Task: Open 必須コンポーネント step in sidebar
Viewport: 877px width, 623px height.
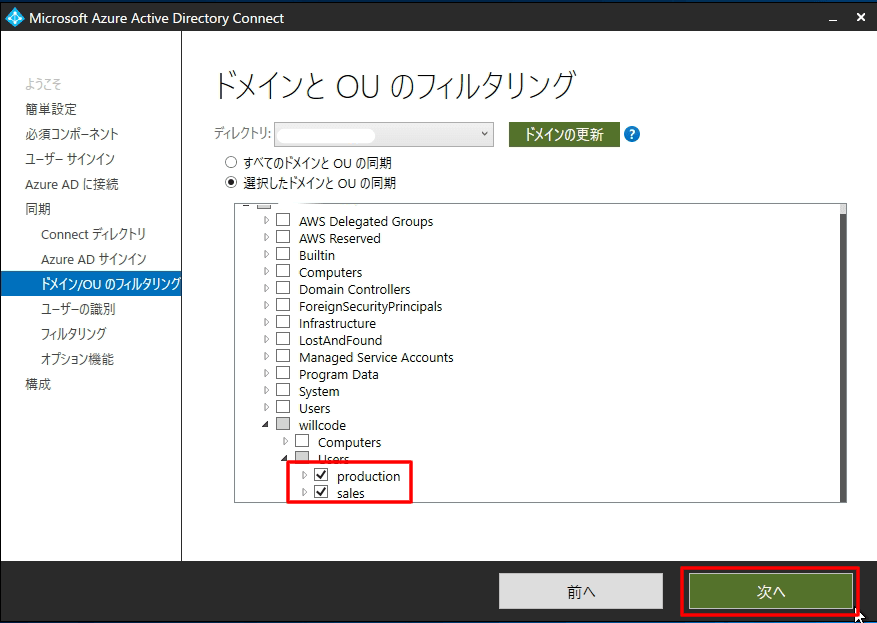Action: click(x=72, y=134)
